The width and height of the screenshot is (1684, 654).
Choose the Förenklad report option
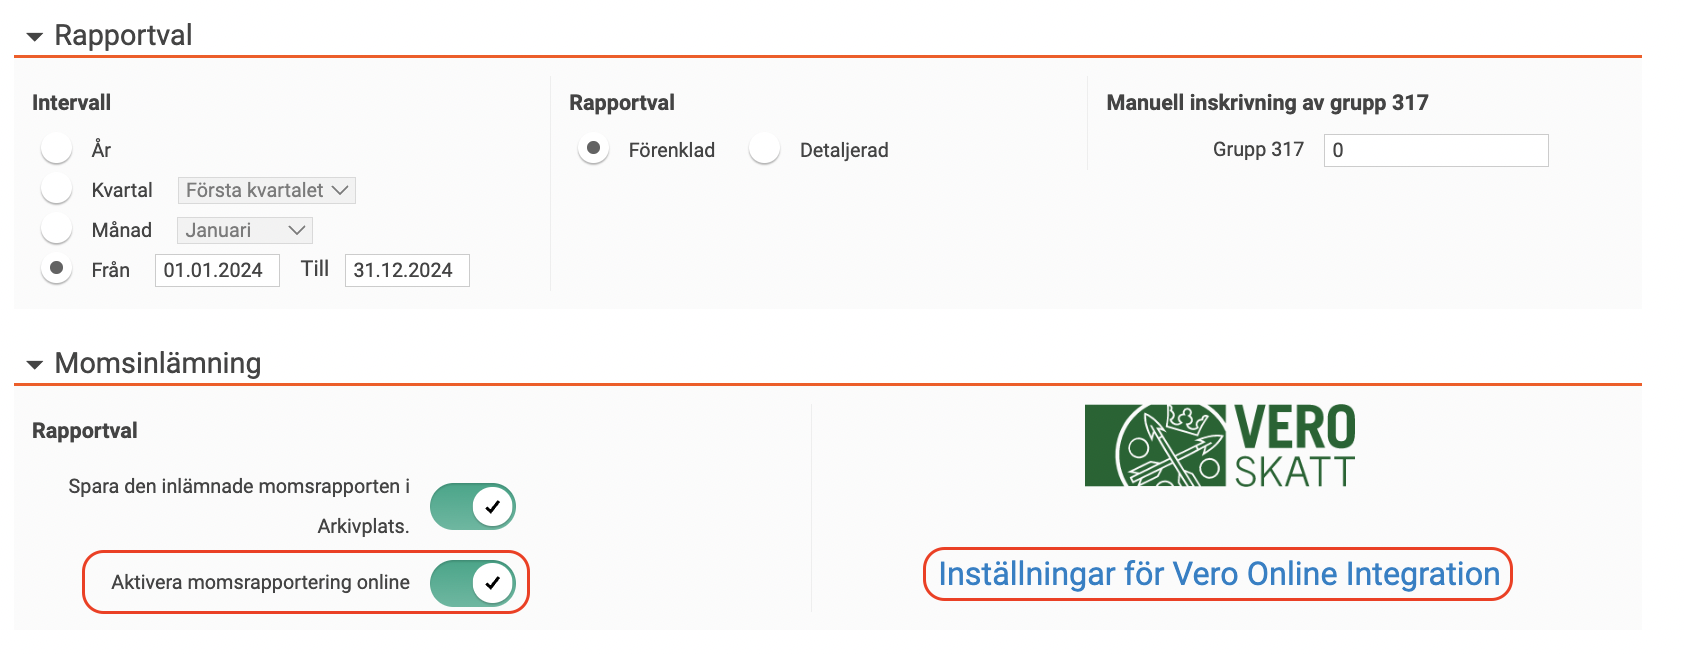(x=594, y=149)
